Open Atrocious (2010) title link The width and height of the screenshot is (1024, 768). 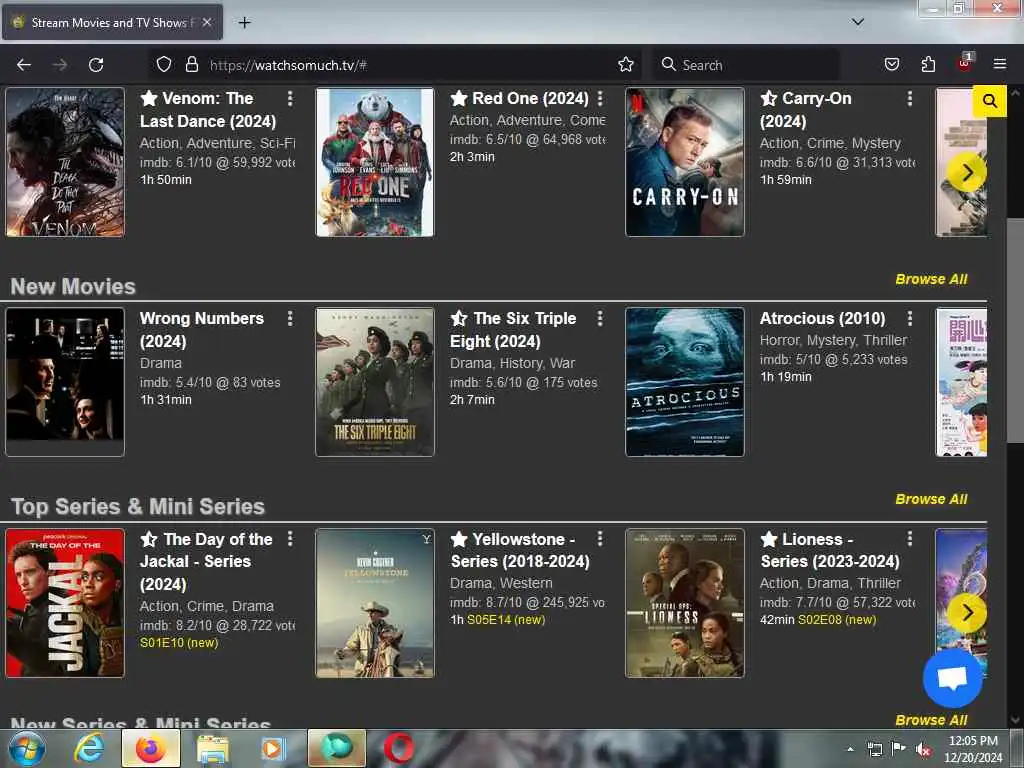pos(822,319)
